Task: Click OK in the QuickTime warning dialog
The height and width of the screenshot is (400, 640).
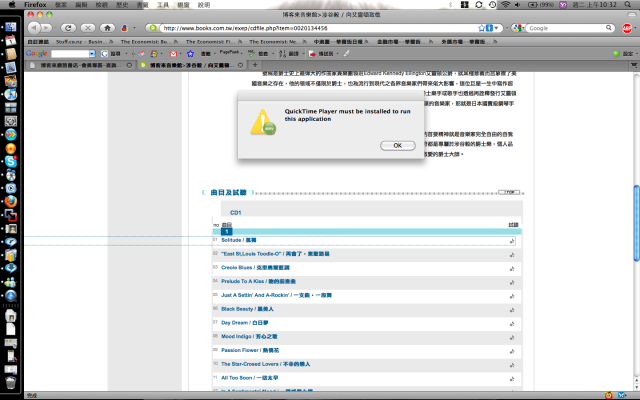Action: pos(398,146)
